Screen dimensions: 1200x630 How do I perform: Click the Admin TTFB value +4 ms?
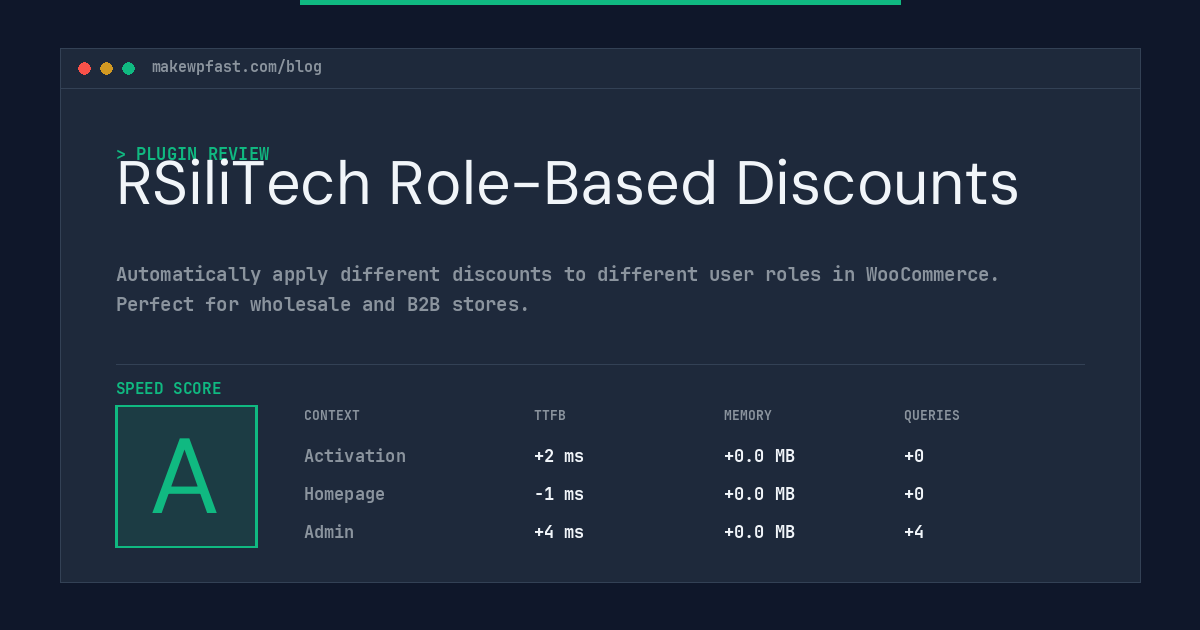click(559, 532)
